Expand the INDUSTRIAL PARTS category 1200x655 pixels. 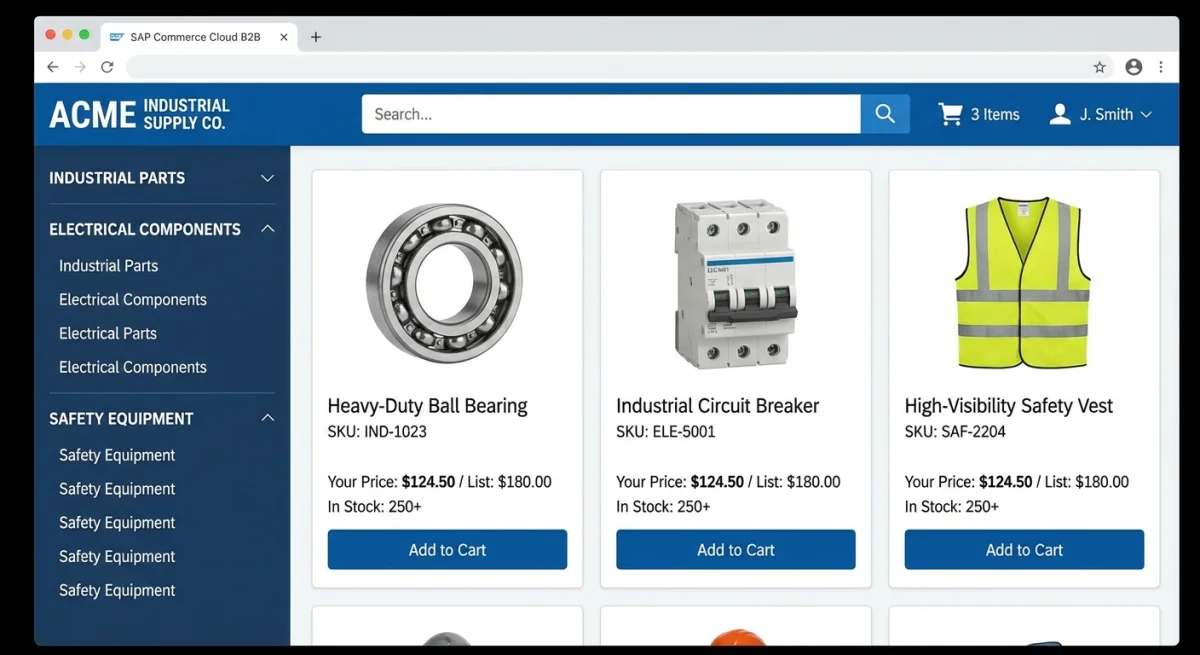[x=267, y=177]
